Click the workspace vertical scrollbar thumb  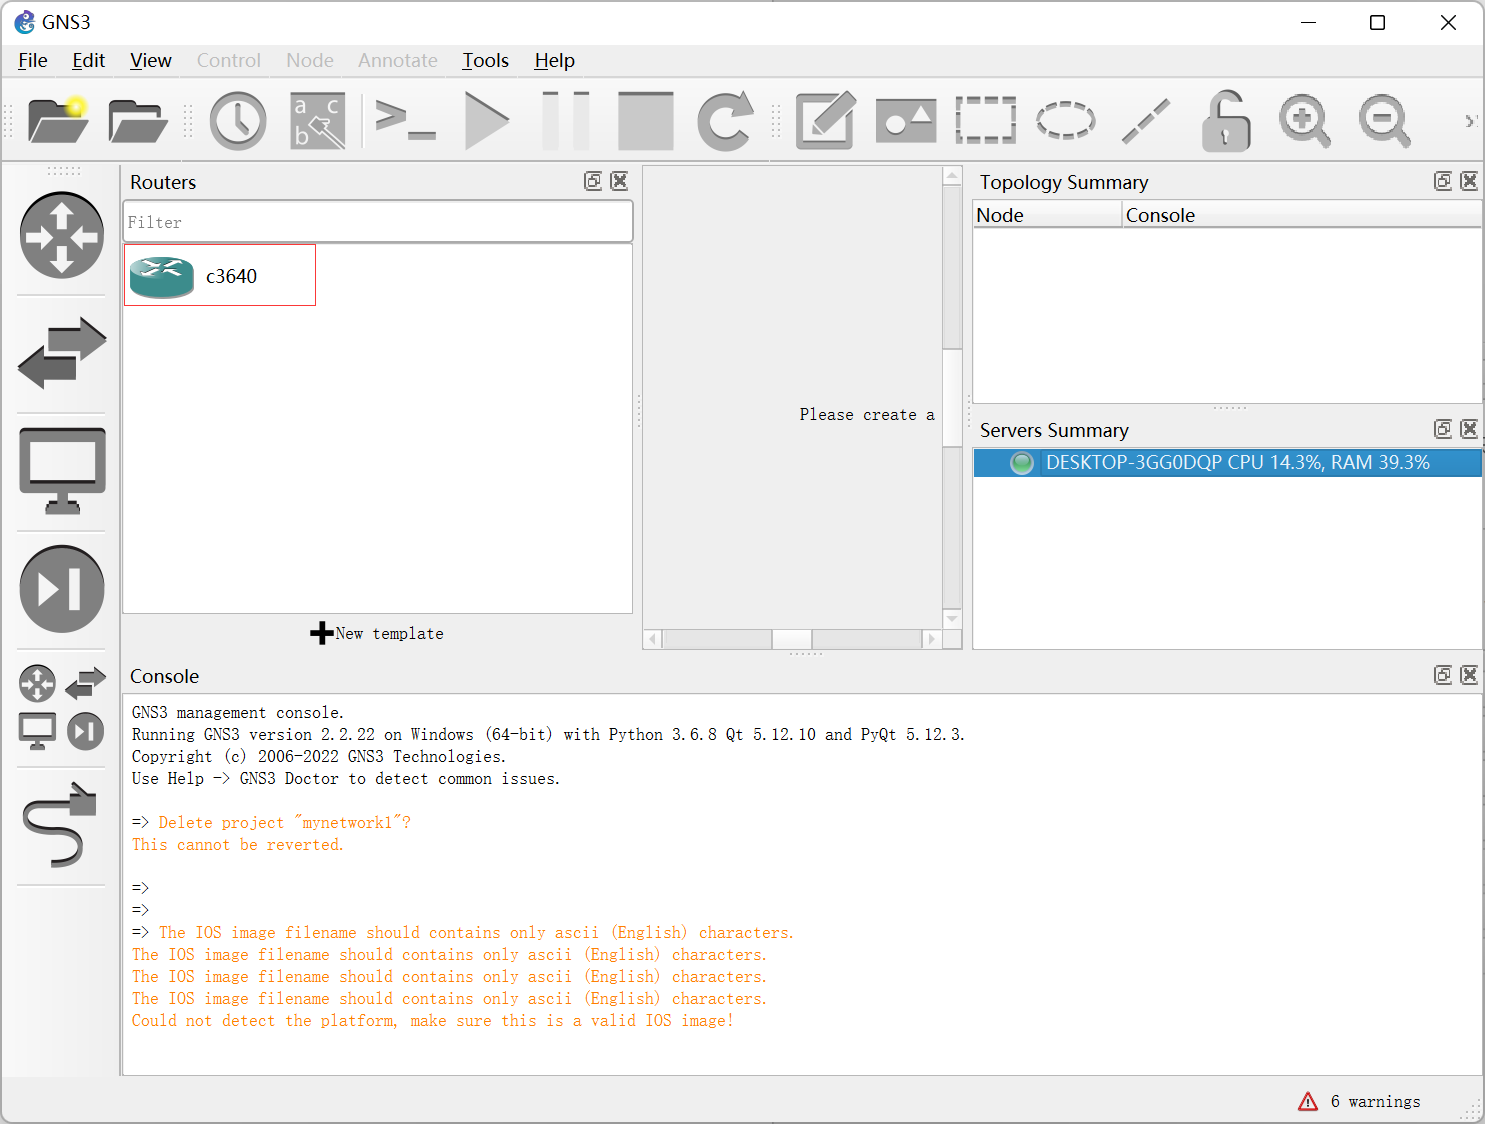[x=952, y=397]
